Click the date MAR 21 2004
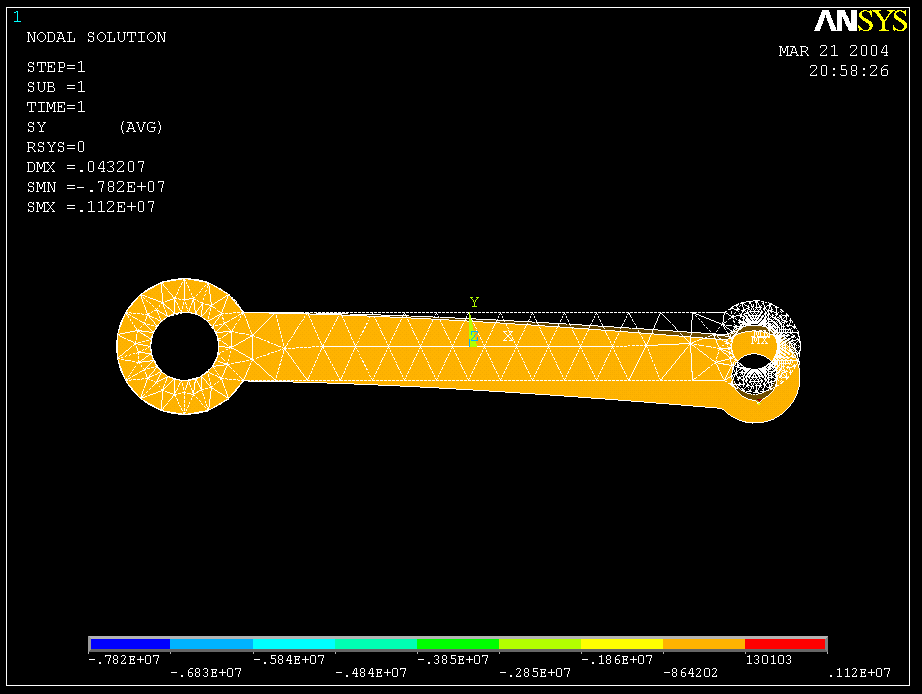The image size is (922, 694). 834,51
